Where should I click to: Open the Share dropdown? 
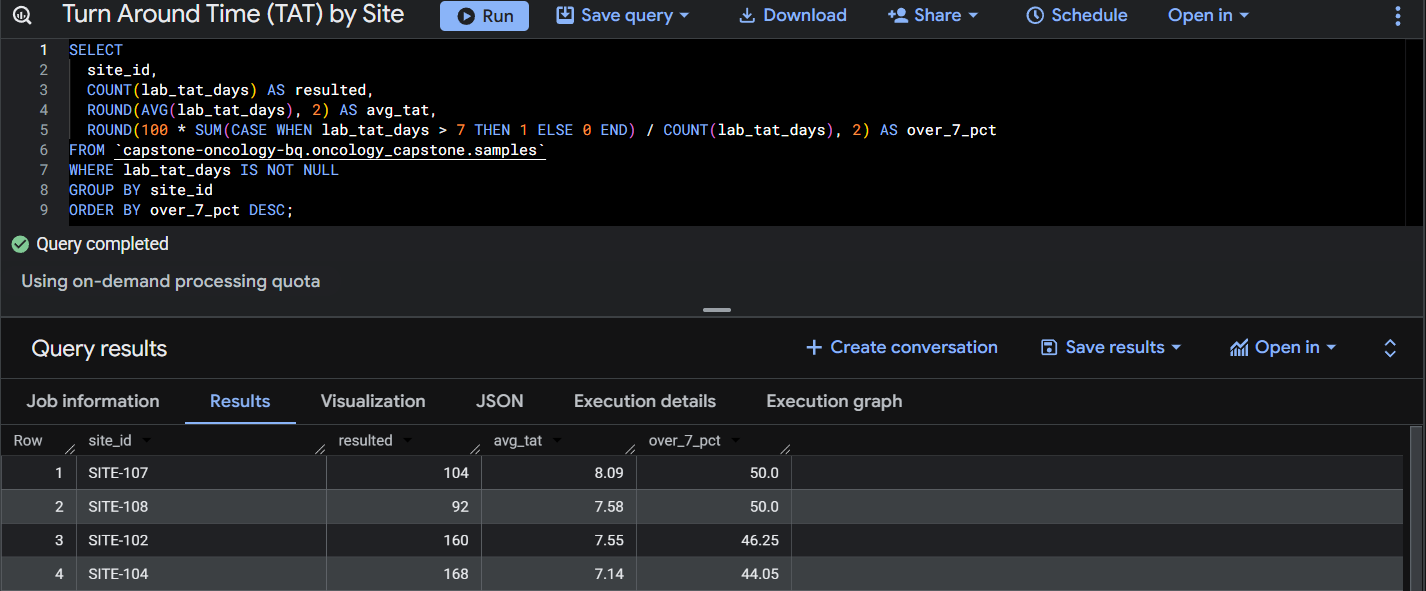[932, 16]
